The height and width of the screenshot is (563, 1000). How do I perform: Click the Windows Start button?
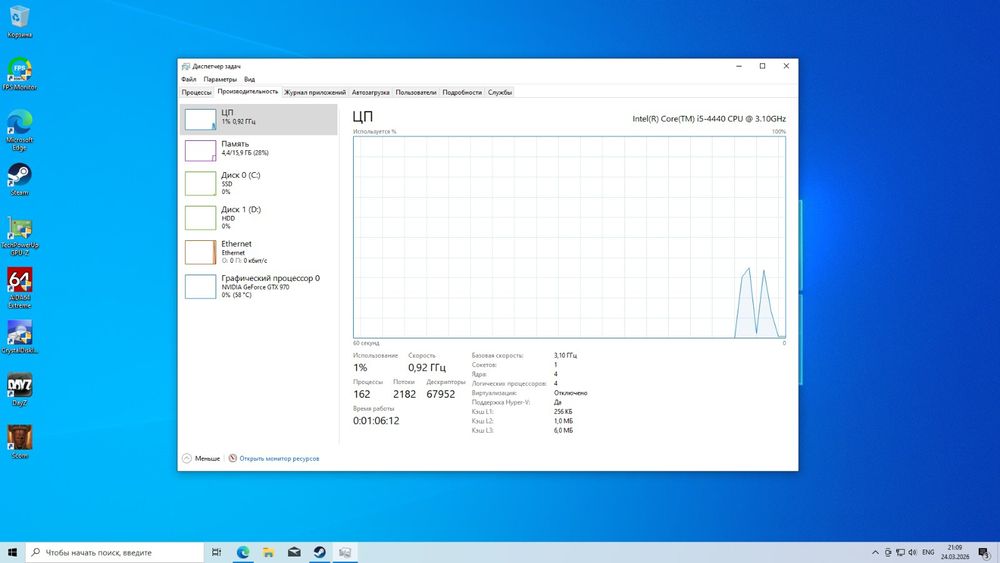click(12, 552)
